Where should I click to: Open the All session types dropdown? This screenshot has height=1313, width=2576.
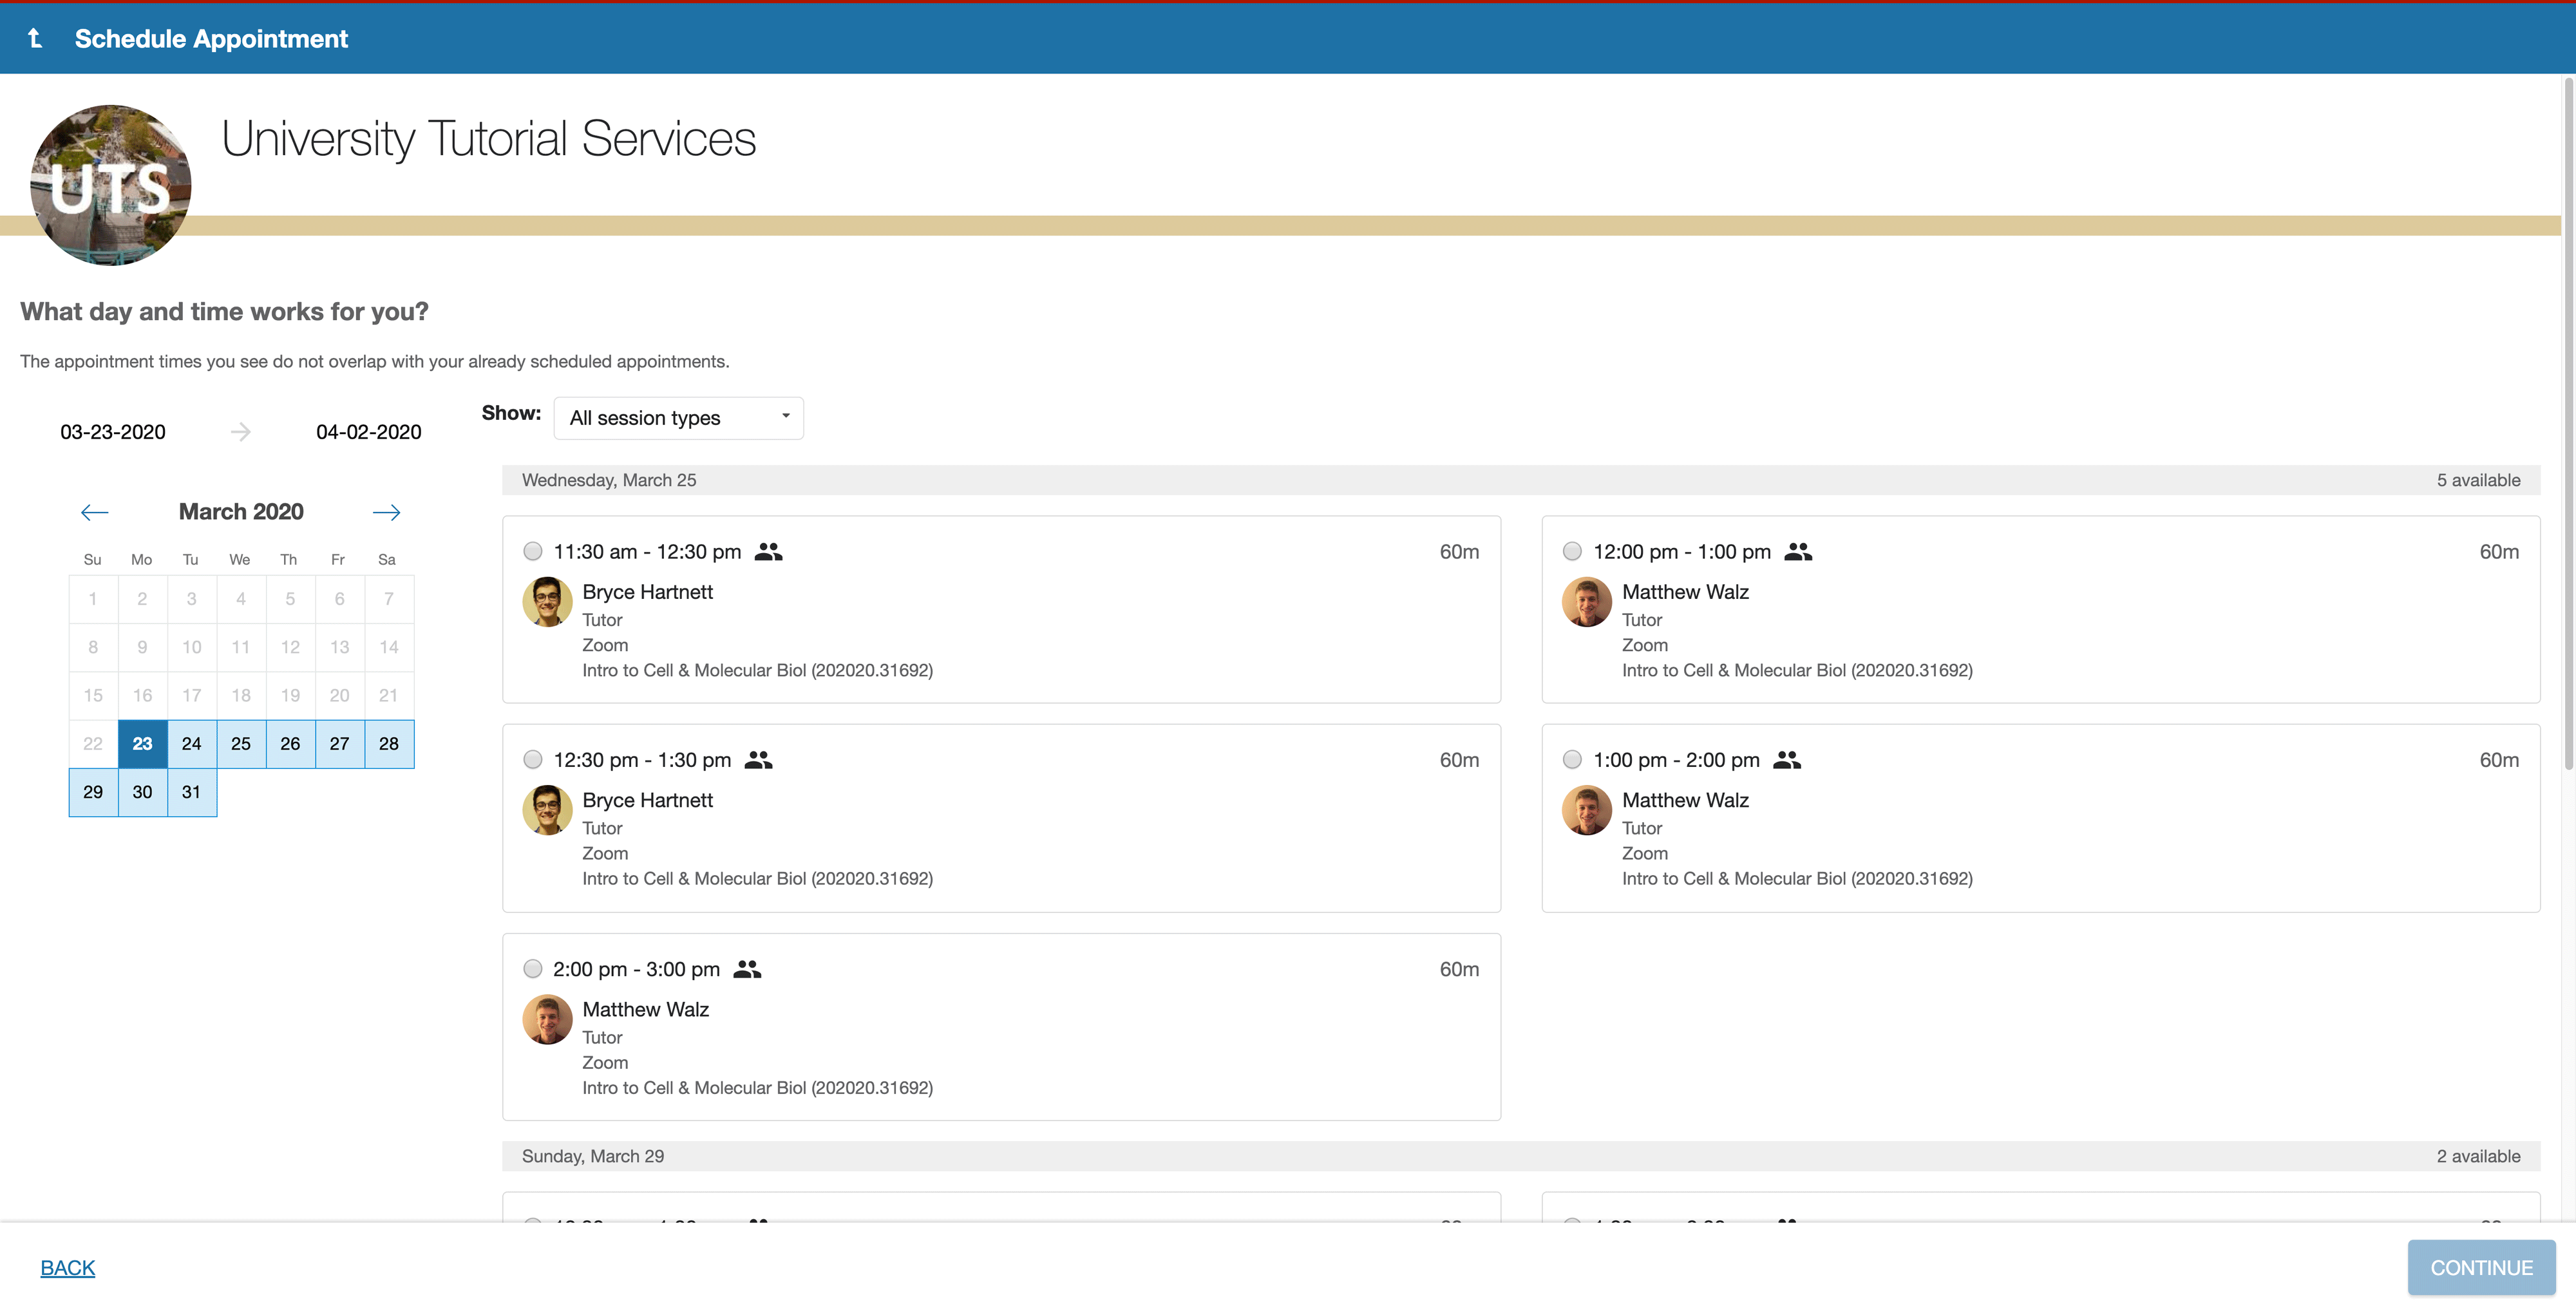click(x=678, y=418)
